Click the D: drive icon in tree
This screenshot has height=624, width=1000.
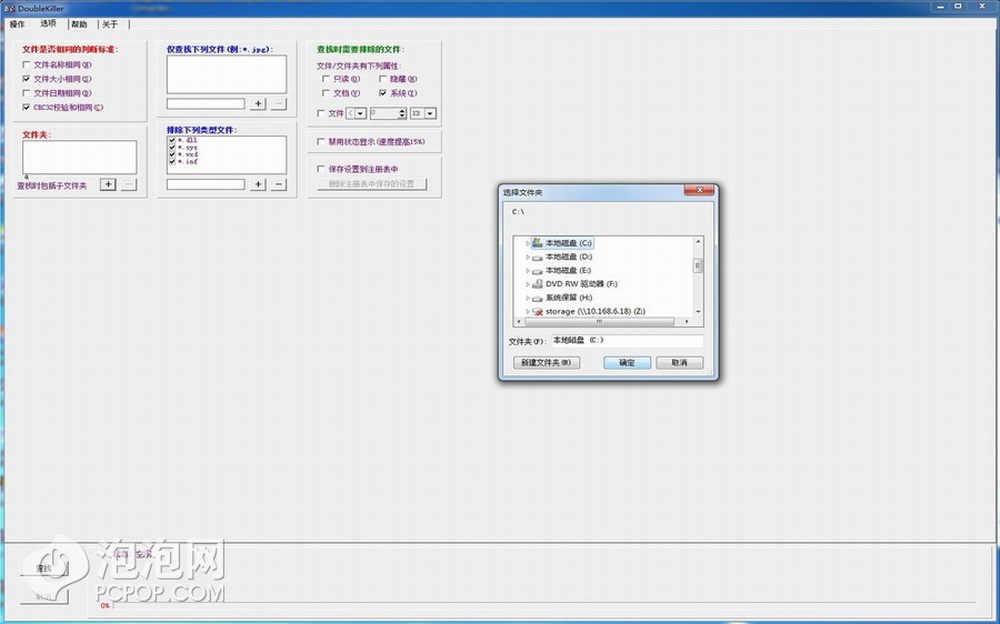[537, 257]
